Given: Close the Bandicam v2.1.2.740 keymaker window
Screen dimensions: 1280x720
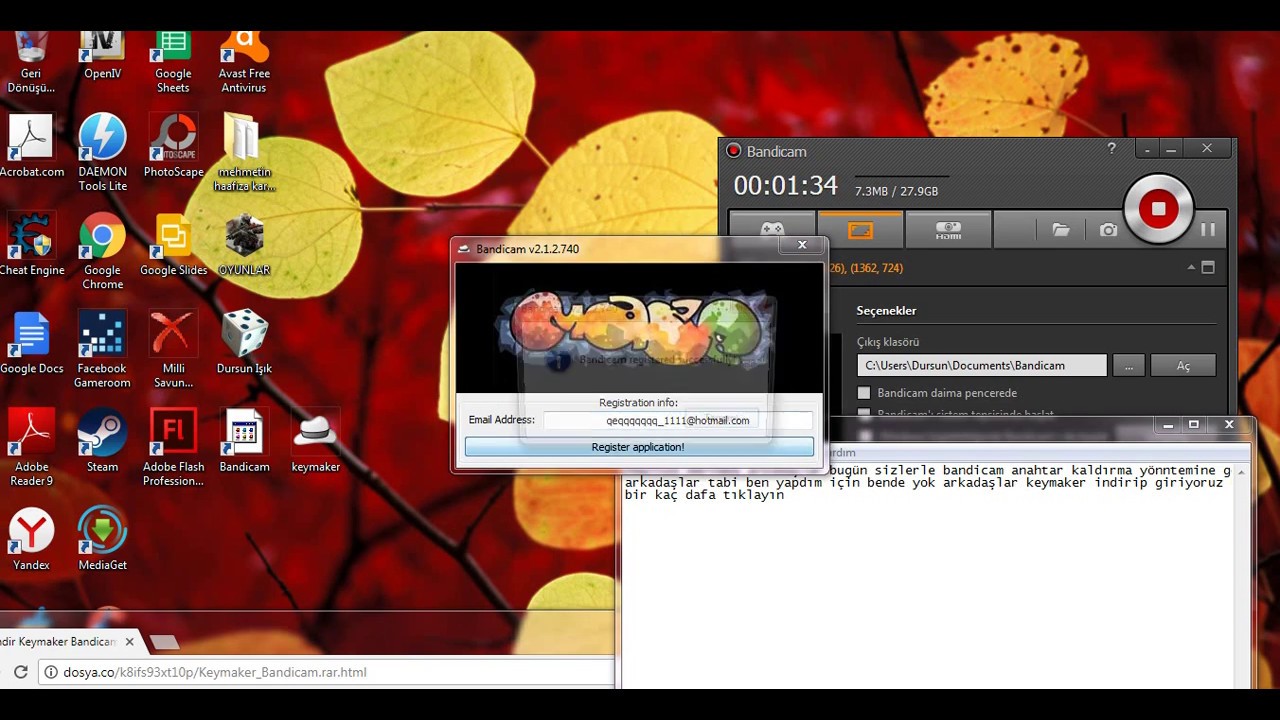Looking at the screenshot, I should [x=801, y=244].
